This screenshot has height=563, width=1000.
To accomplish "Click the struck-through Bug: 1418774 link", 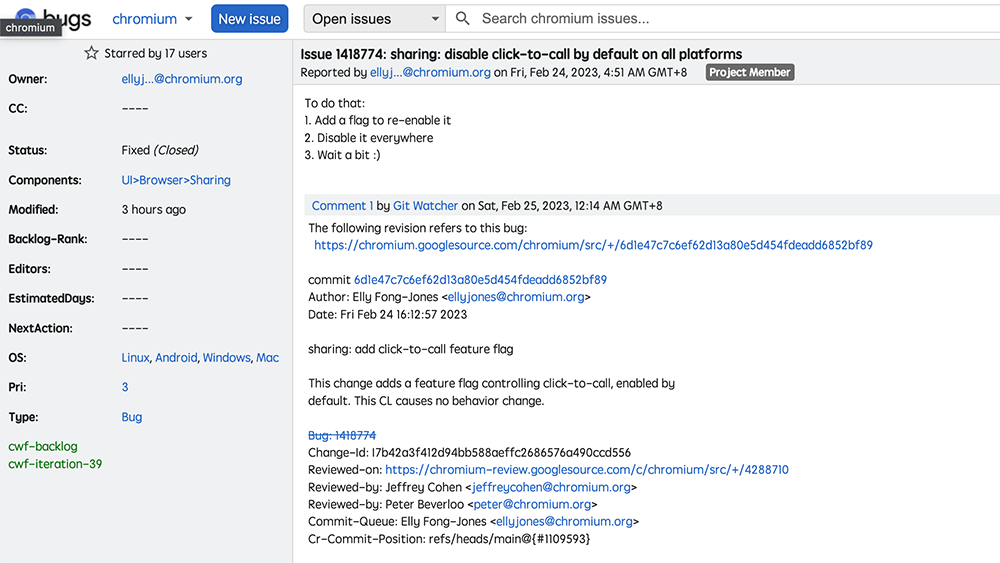I will pyautogui.click(x=342, y=435).
